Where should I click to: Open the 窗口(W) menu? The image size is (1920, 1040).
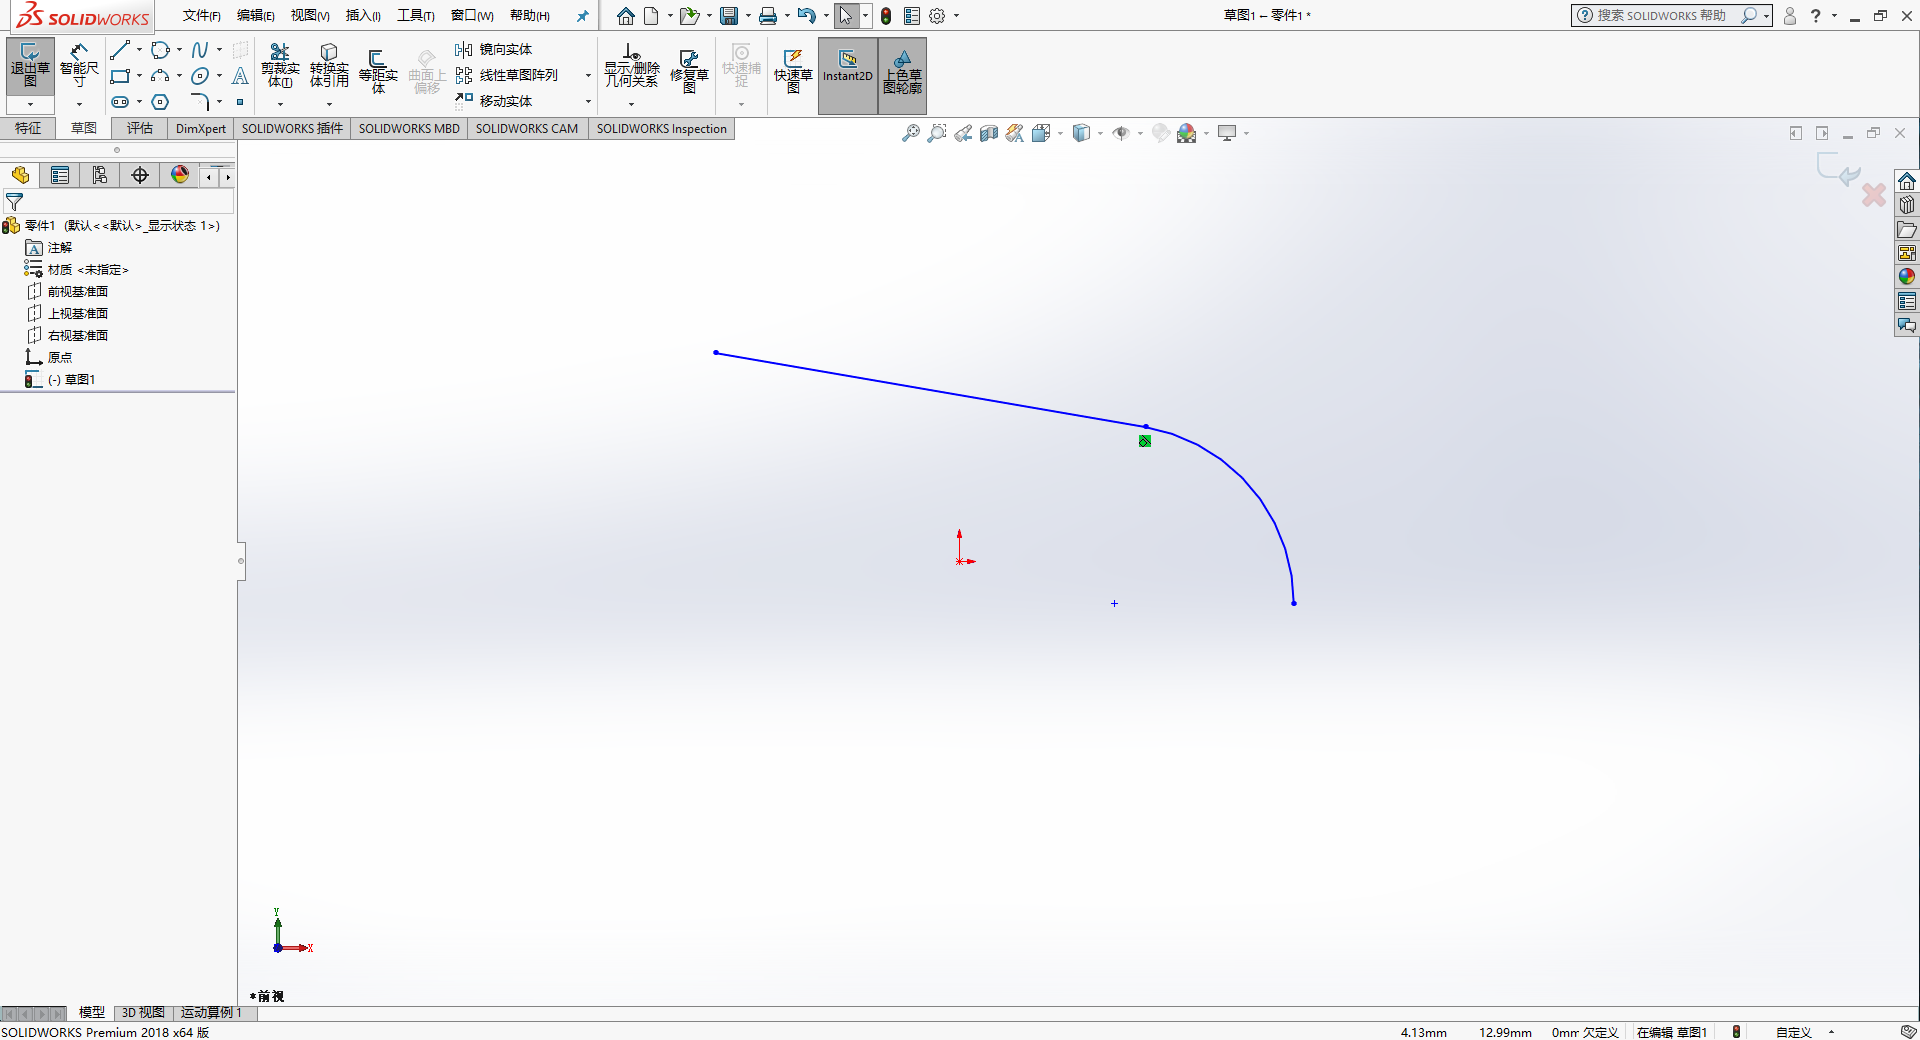472,15
